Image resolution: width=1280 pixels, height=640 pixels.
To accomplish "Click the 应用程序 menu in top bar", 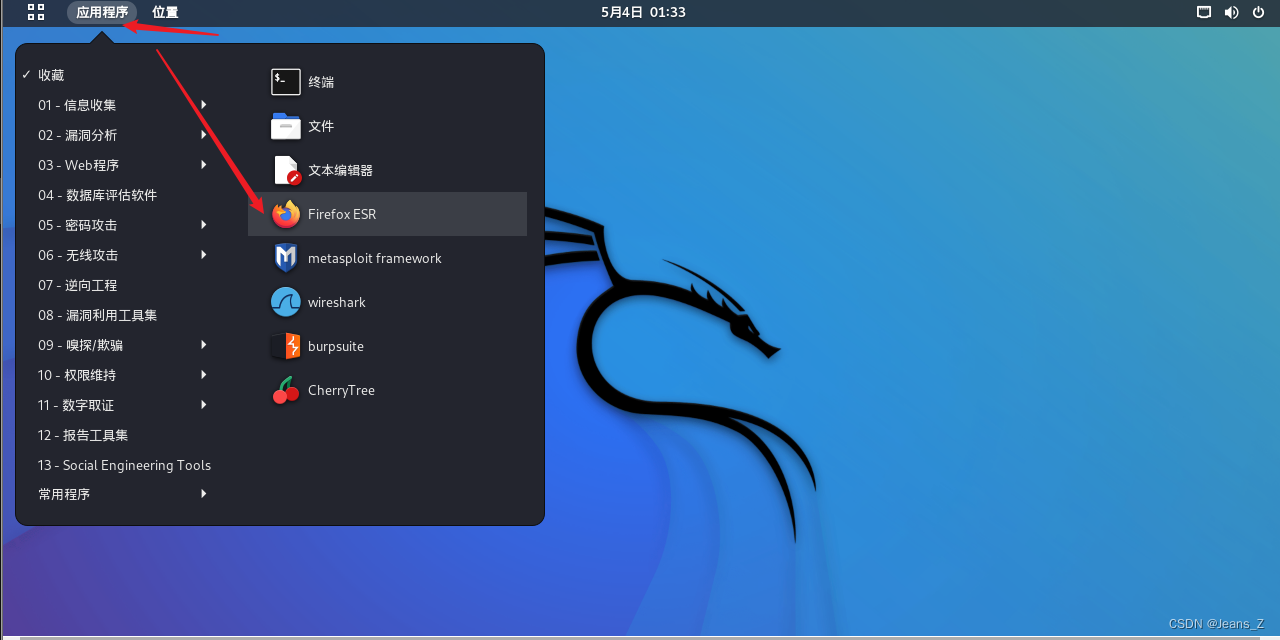I will tap(102, 12).
